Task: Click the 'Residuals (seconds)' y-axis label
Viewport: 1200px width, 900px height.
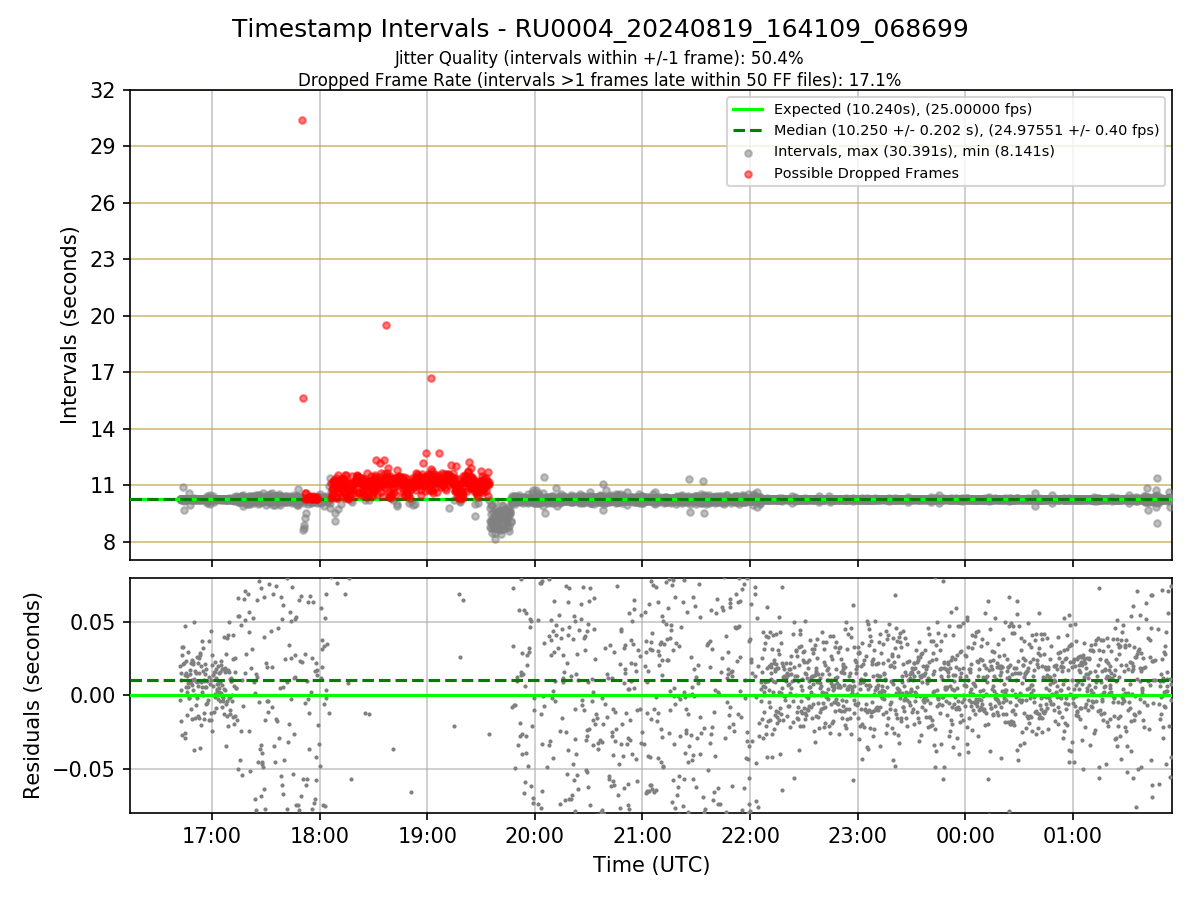Action: [x=33, y=695]
